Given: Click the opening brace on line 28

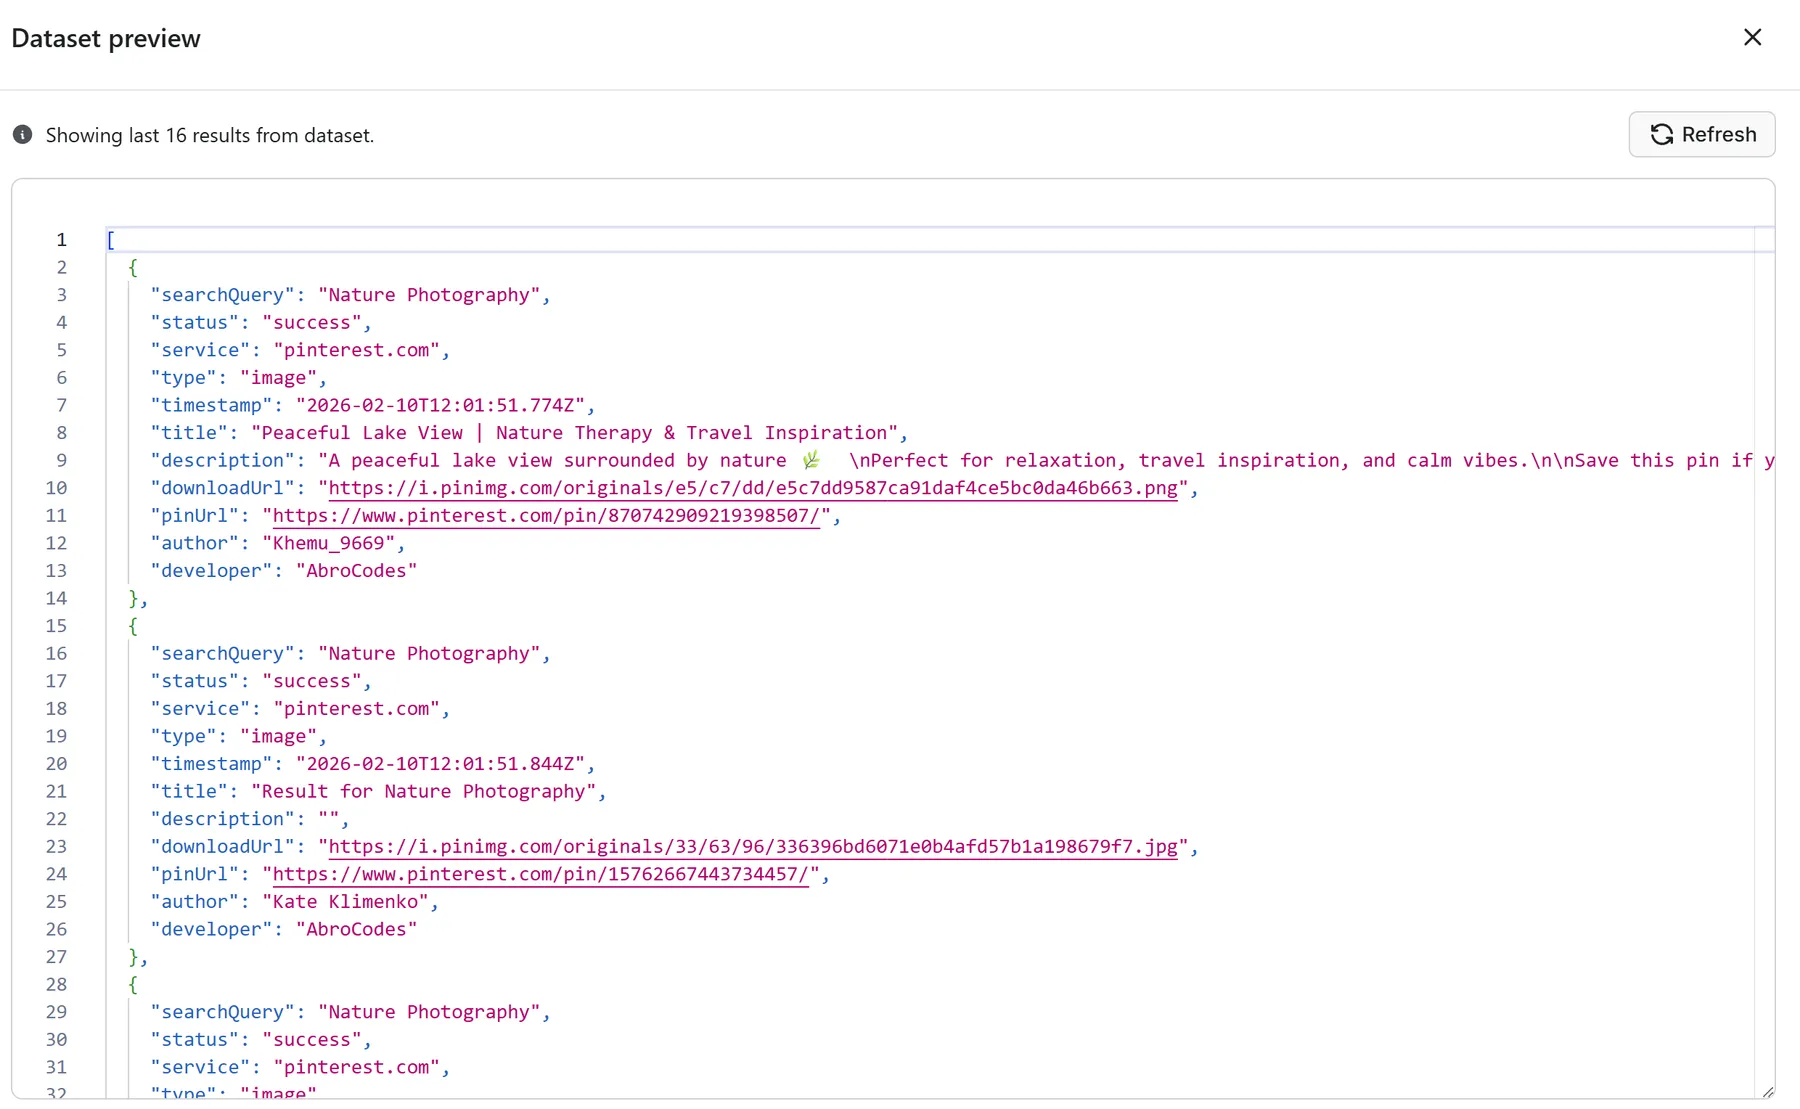Looking at the screenshot, I should [133, 985].
